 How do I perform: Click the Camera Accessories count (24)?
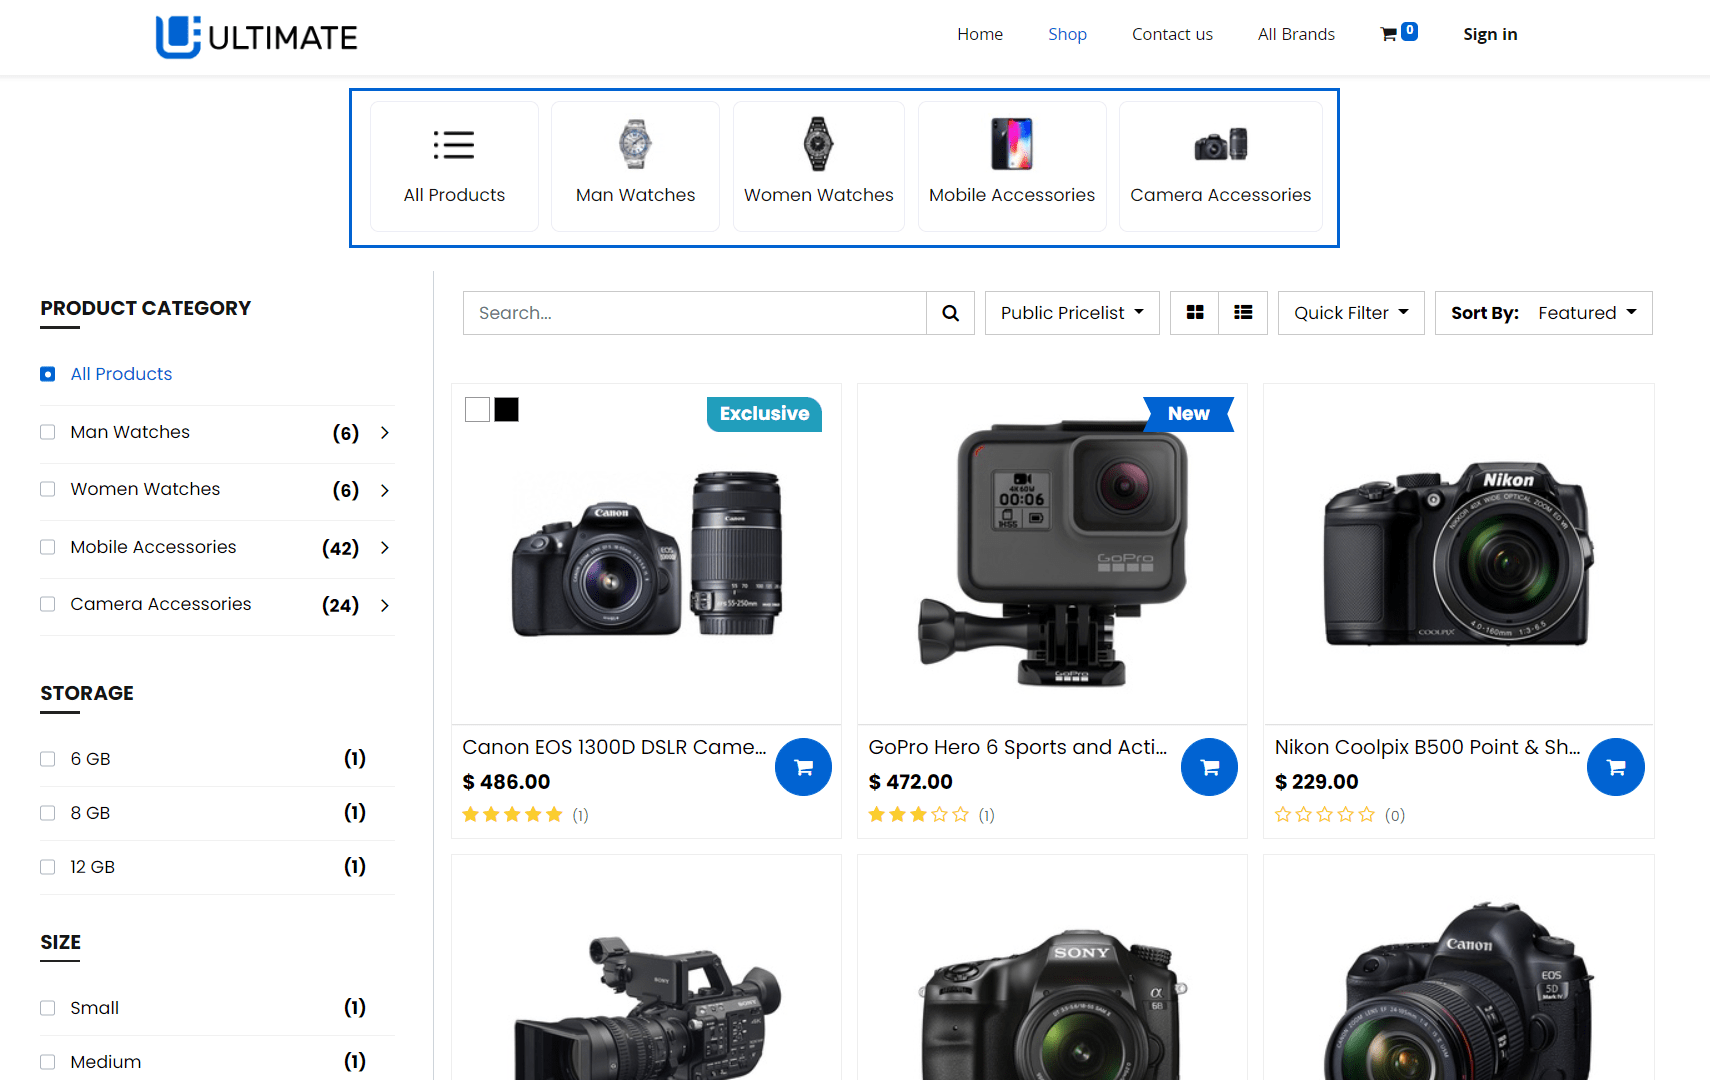340,605
